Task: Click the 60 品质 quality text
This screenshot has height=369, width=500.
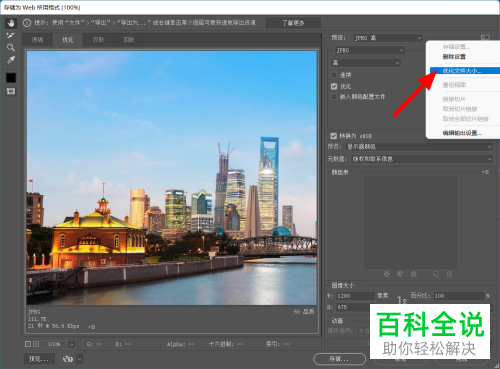Action: 304,312
